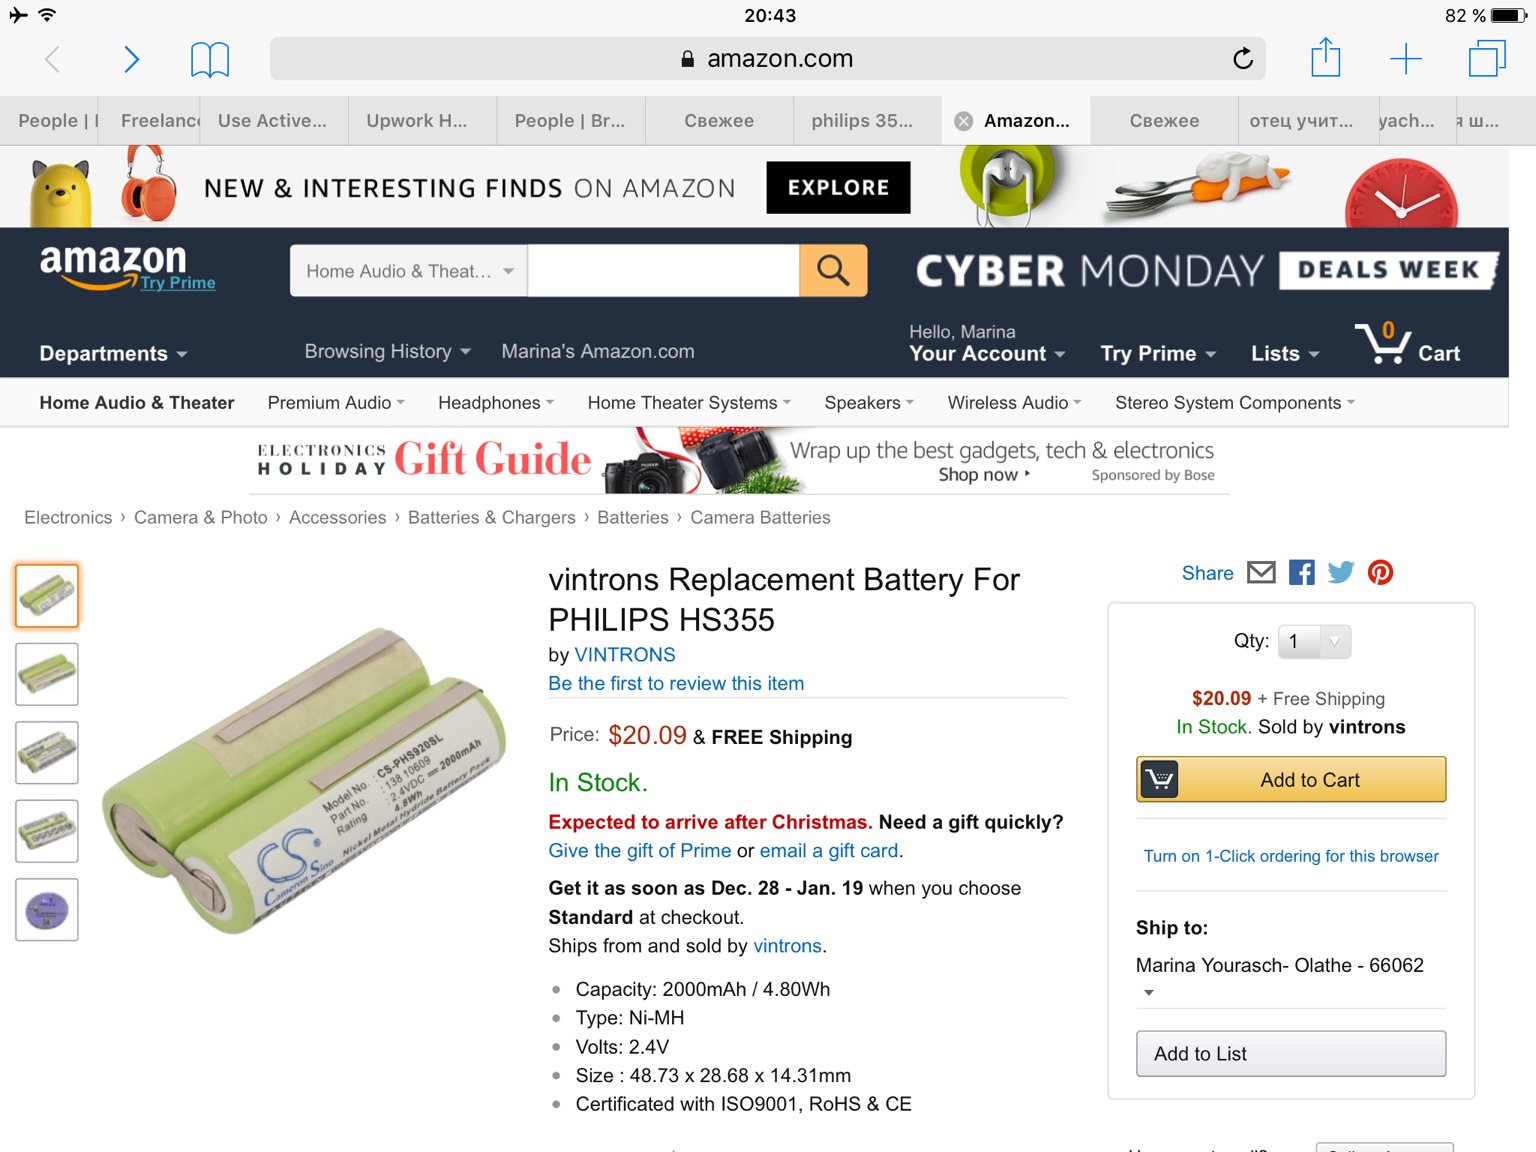Expand the Departments menu
This screenshot has height=1152, width=1536.
pyautogui.click(x=113, y=354)
